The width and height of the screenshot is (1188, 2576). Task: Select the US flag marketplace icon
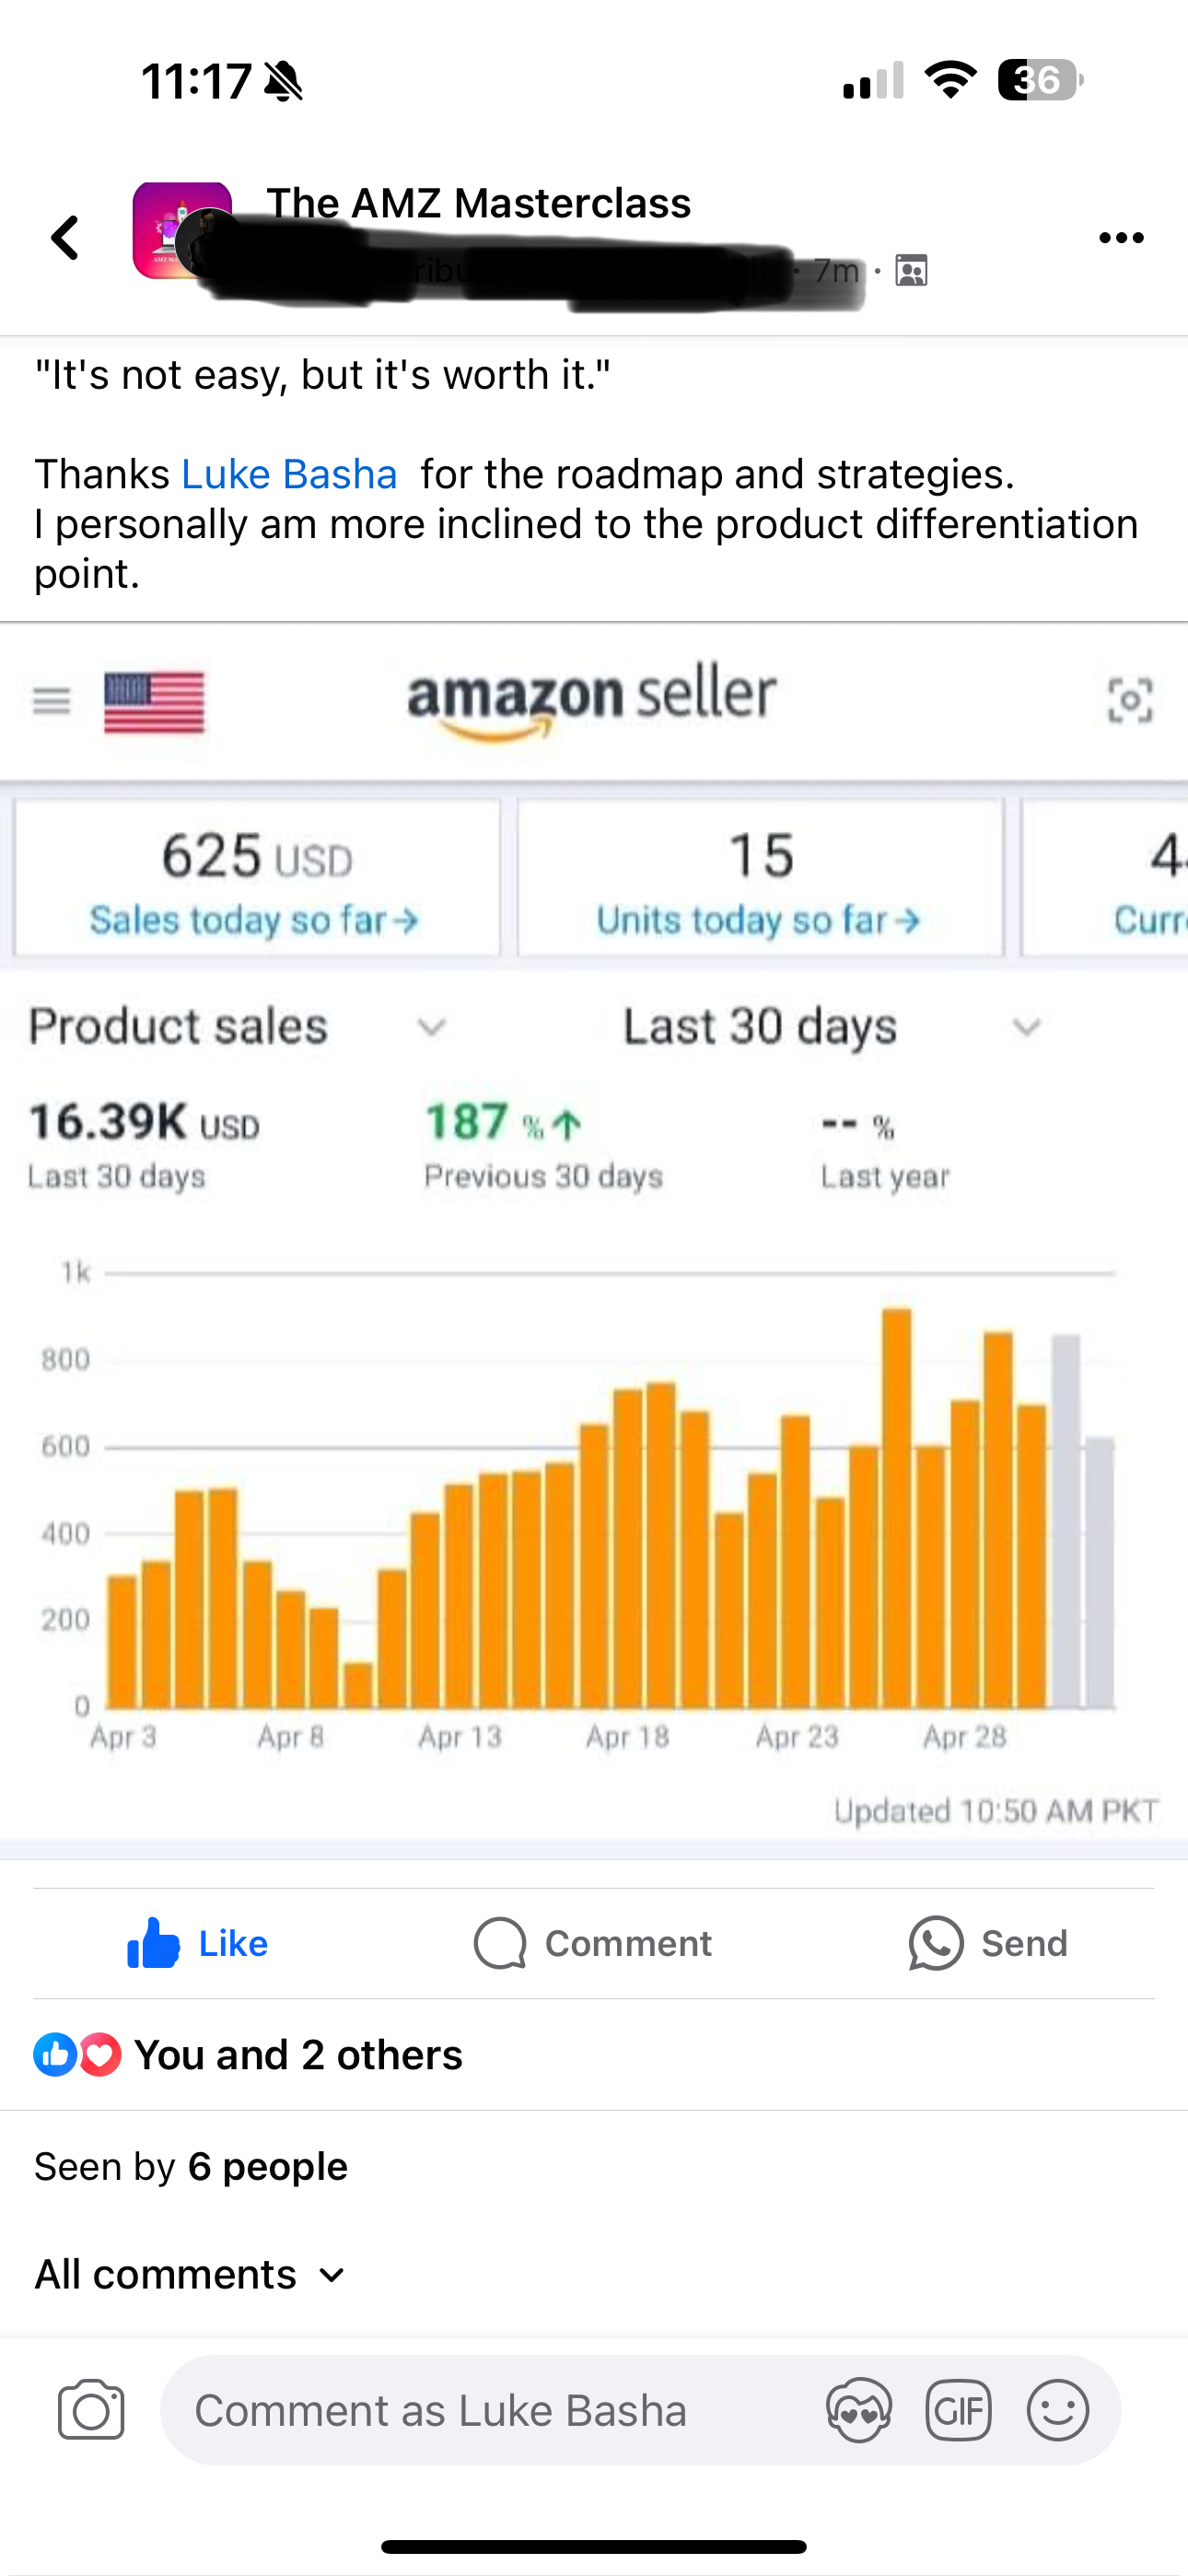coord(154,702)
